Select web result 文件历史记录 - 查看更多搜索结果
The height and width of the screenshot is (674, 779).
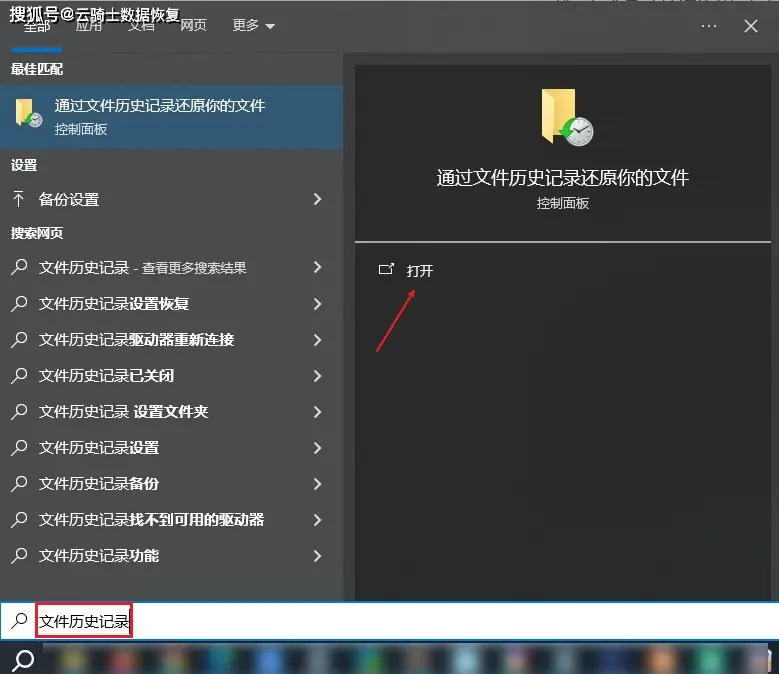click(171, 268)
